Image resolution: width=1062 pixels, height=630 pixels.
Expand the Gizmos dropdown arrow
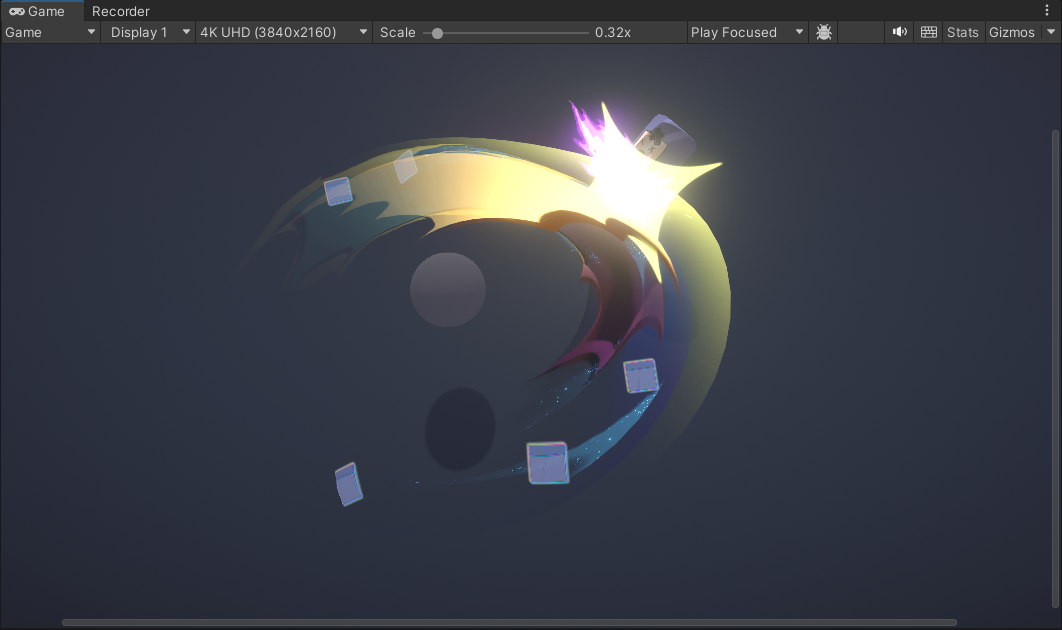pyautogui.click(x=1050, y=32)
